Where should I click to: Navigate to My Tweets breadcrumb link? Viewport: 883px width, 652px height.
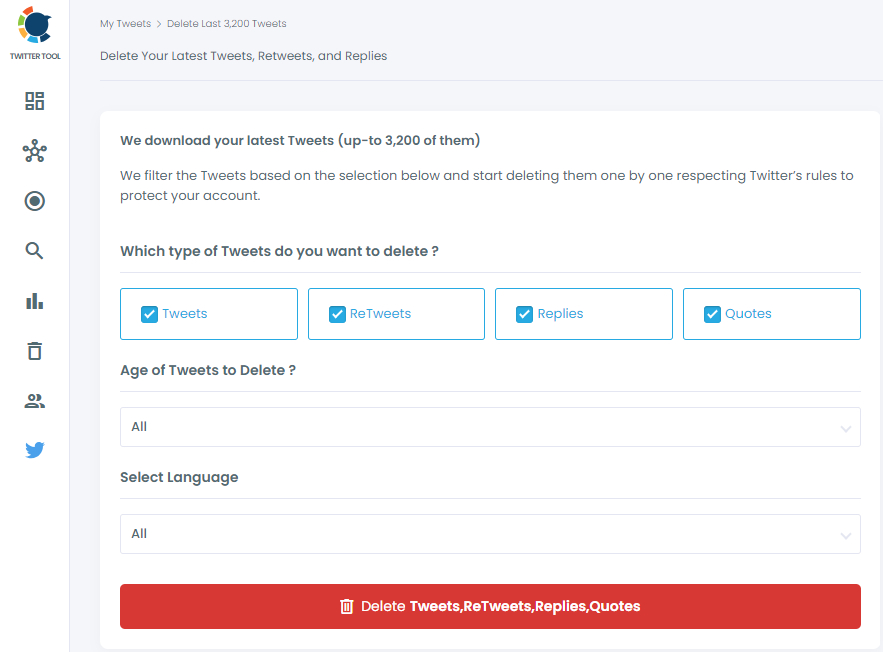click(125, 23)
